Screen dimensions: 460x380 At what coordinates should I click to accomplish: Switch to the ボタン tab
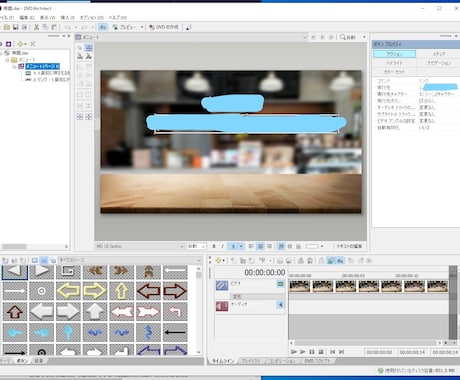coord(22,361)
